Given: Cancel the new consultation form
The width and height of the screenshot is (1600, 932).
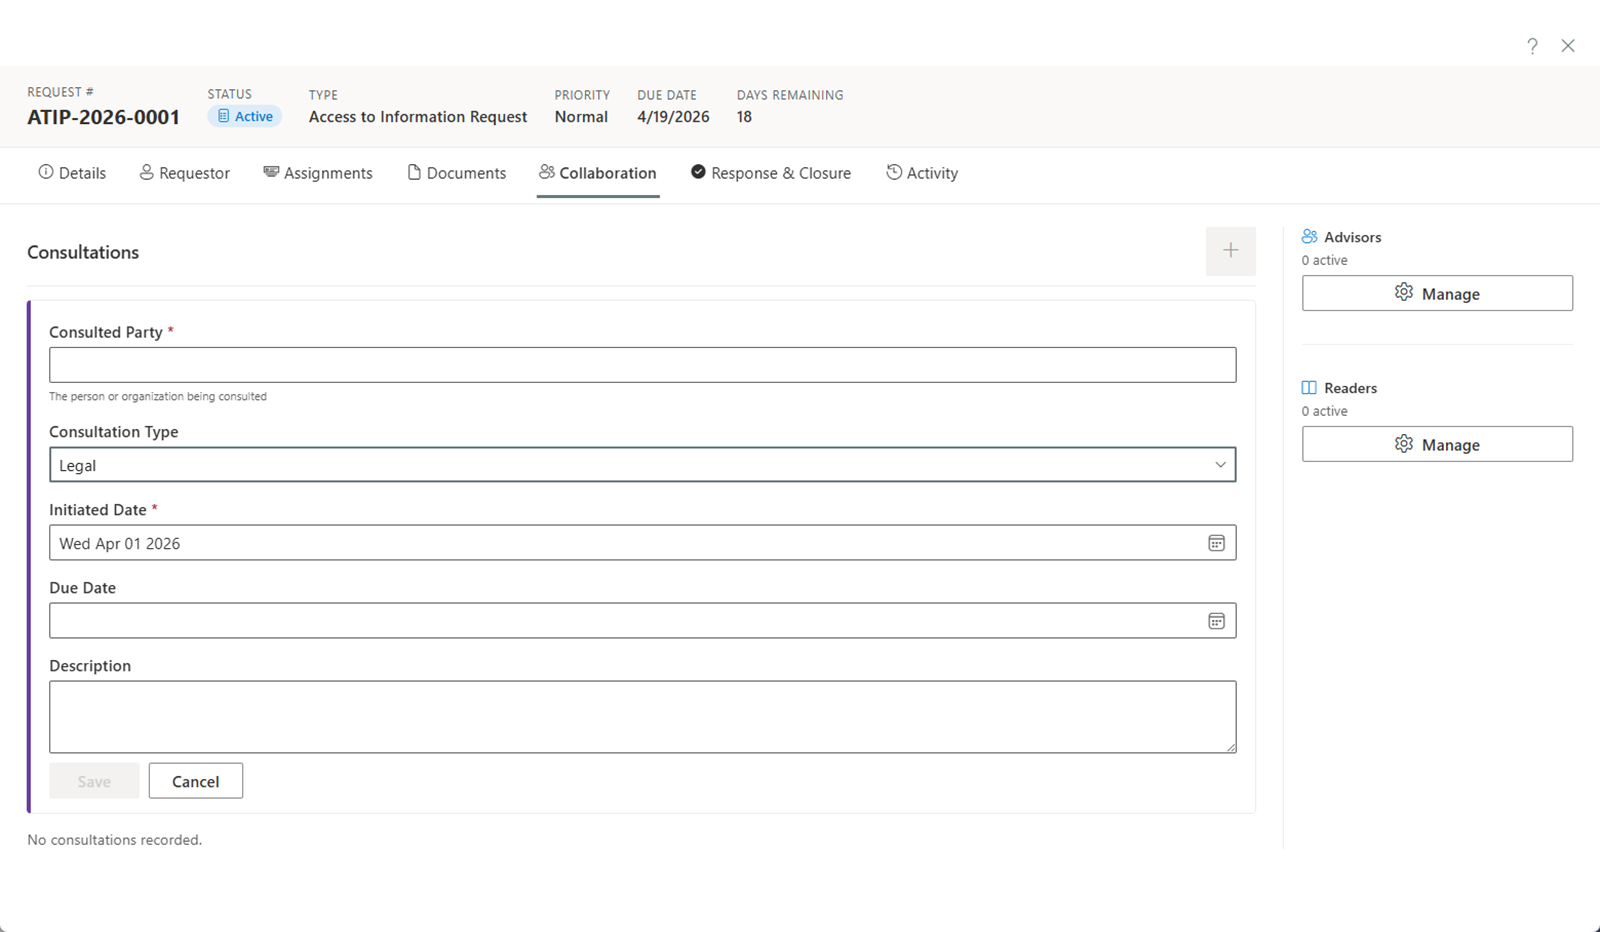Looking at the screenshot, I should (195, 780).
